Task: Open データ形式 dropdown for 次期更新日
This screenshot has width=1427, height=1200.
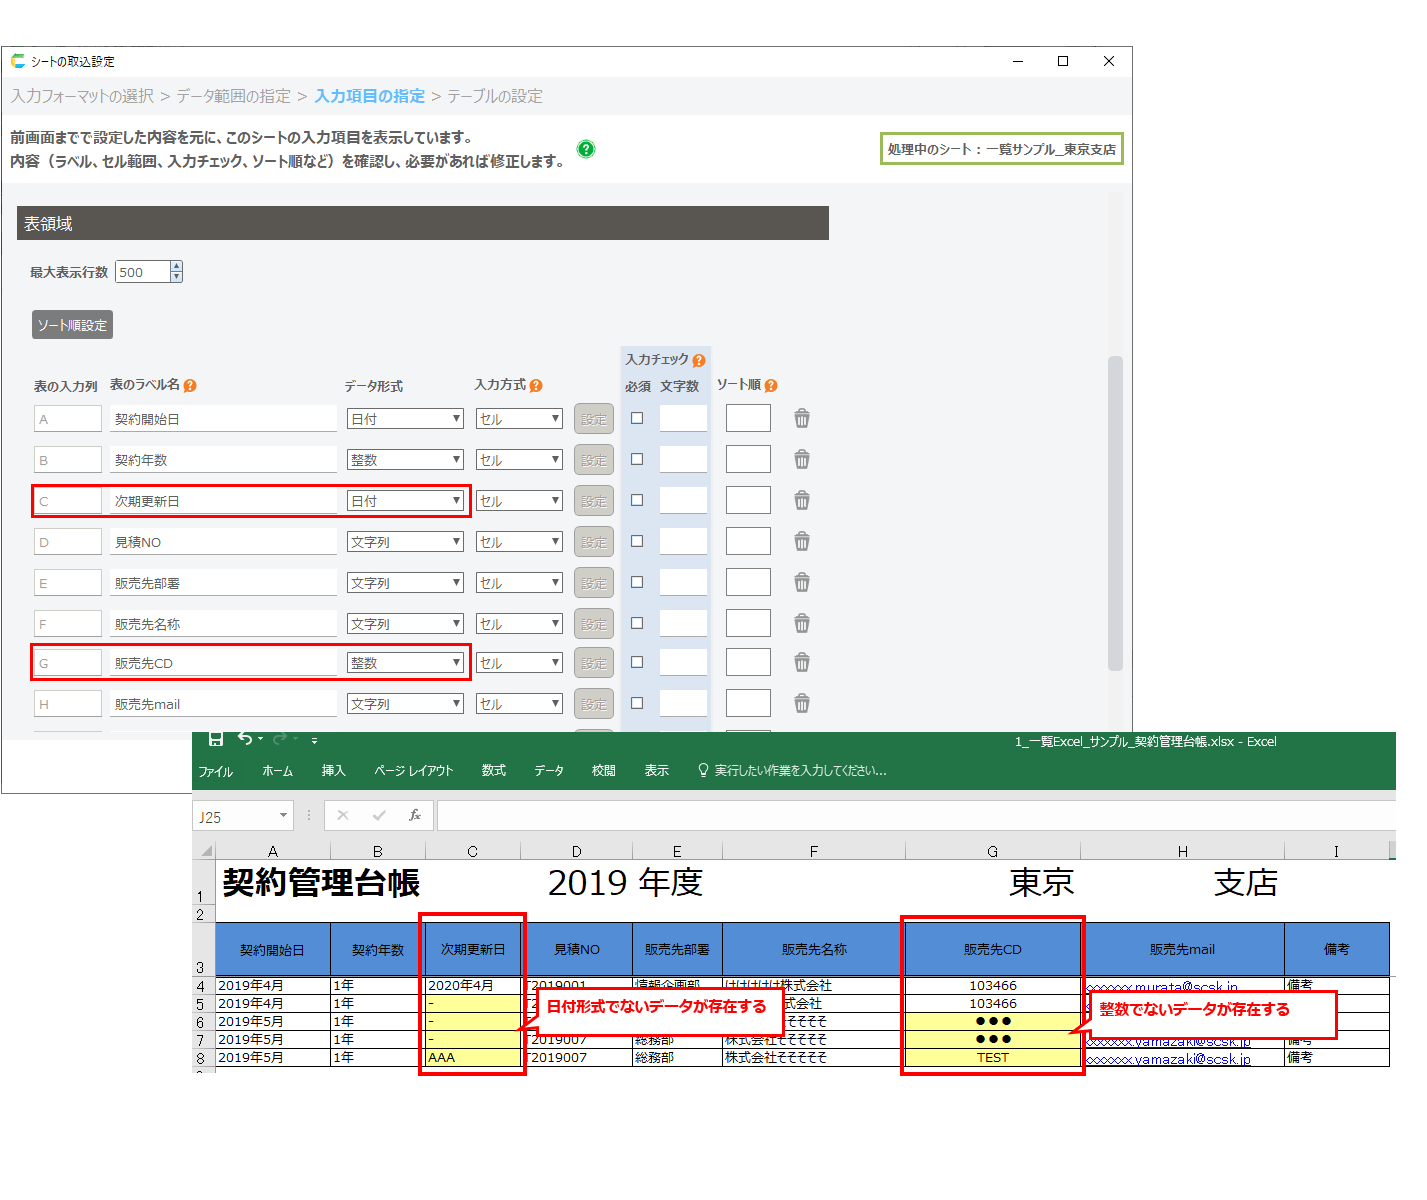Action: tap(405, 501)
